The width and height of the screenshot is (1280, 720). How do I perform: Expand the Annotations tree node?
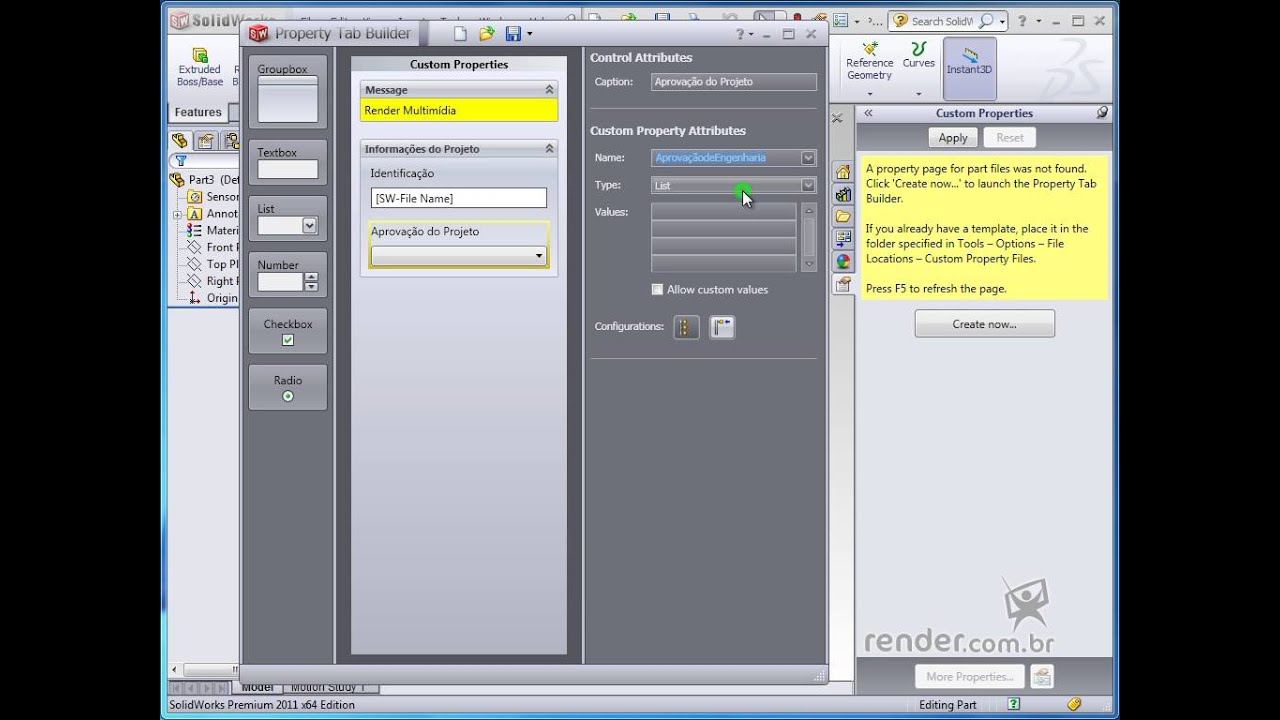(177, 214)
